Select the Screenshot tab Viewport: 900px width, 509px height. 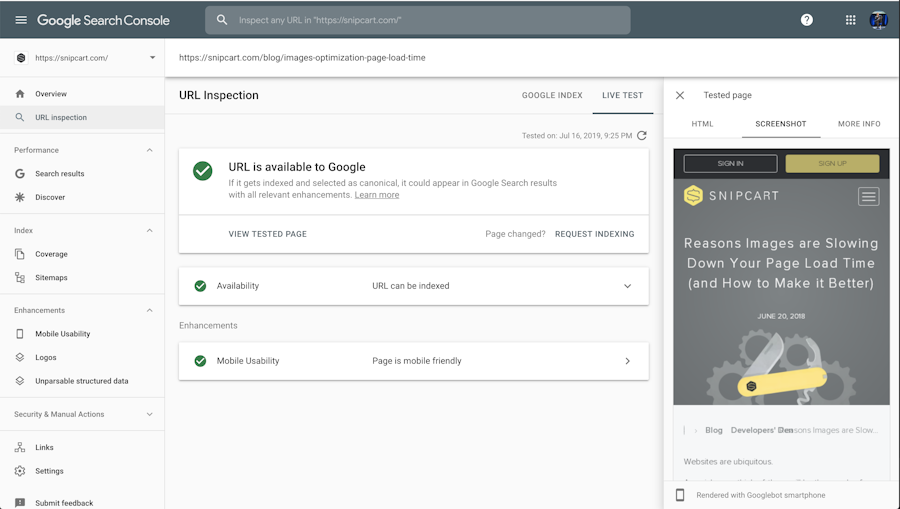pyautogui.click(x=781, y=124)
